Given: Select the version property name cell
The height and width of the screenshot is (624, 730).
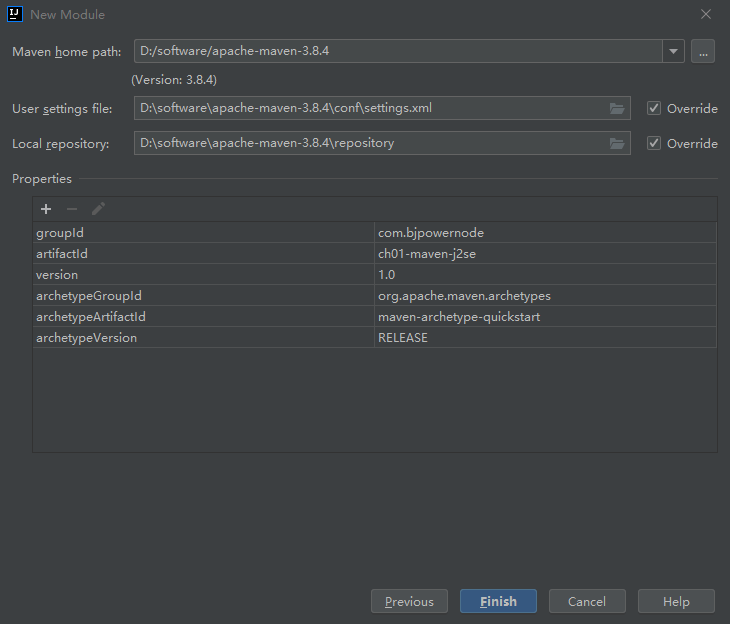Looking at the screenshot, I should [x=203, y=274].
